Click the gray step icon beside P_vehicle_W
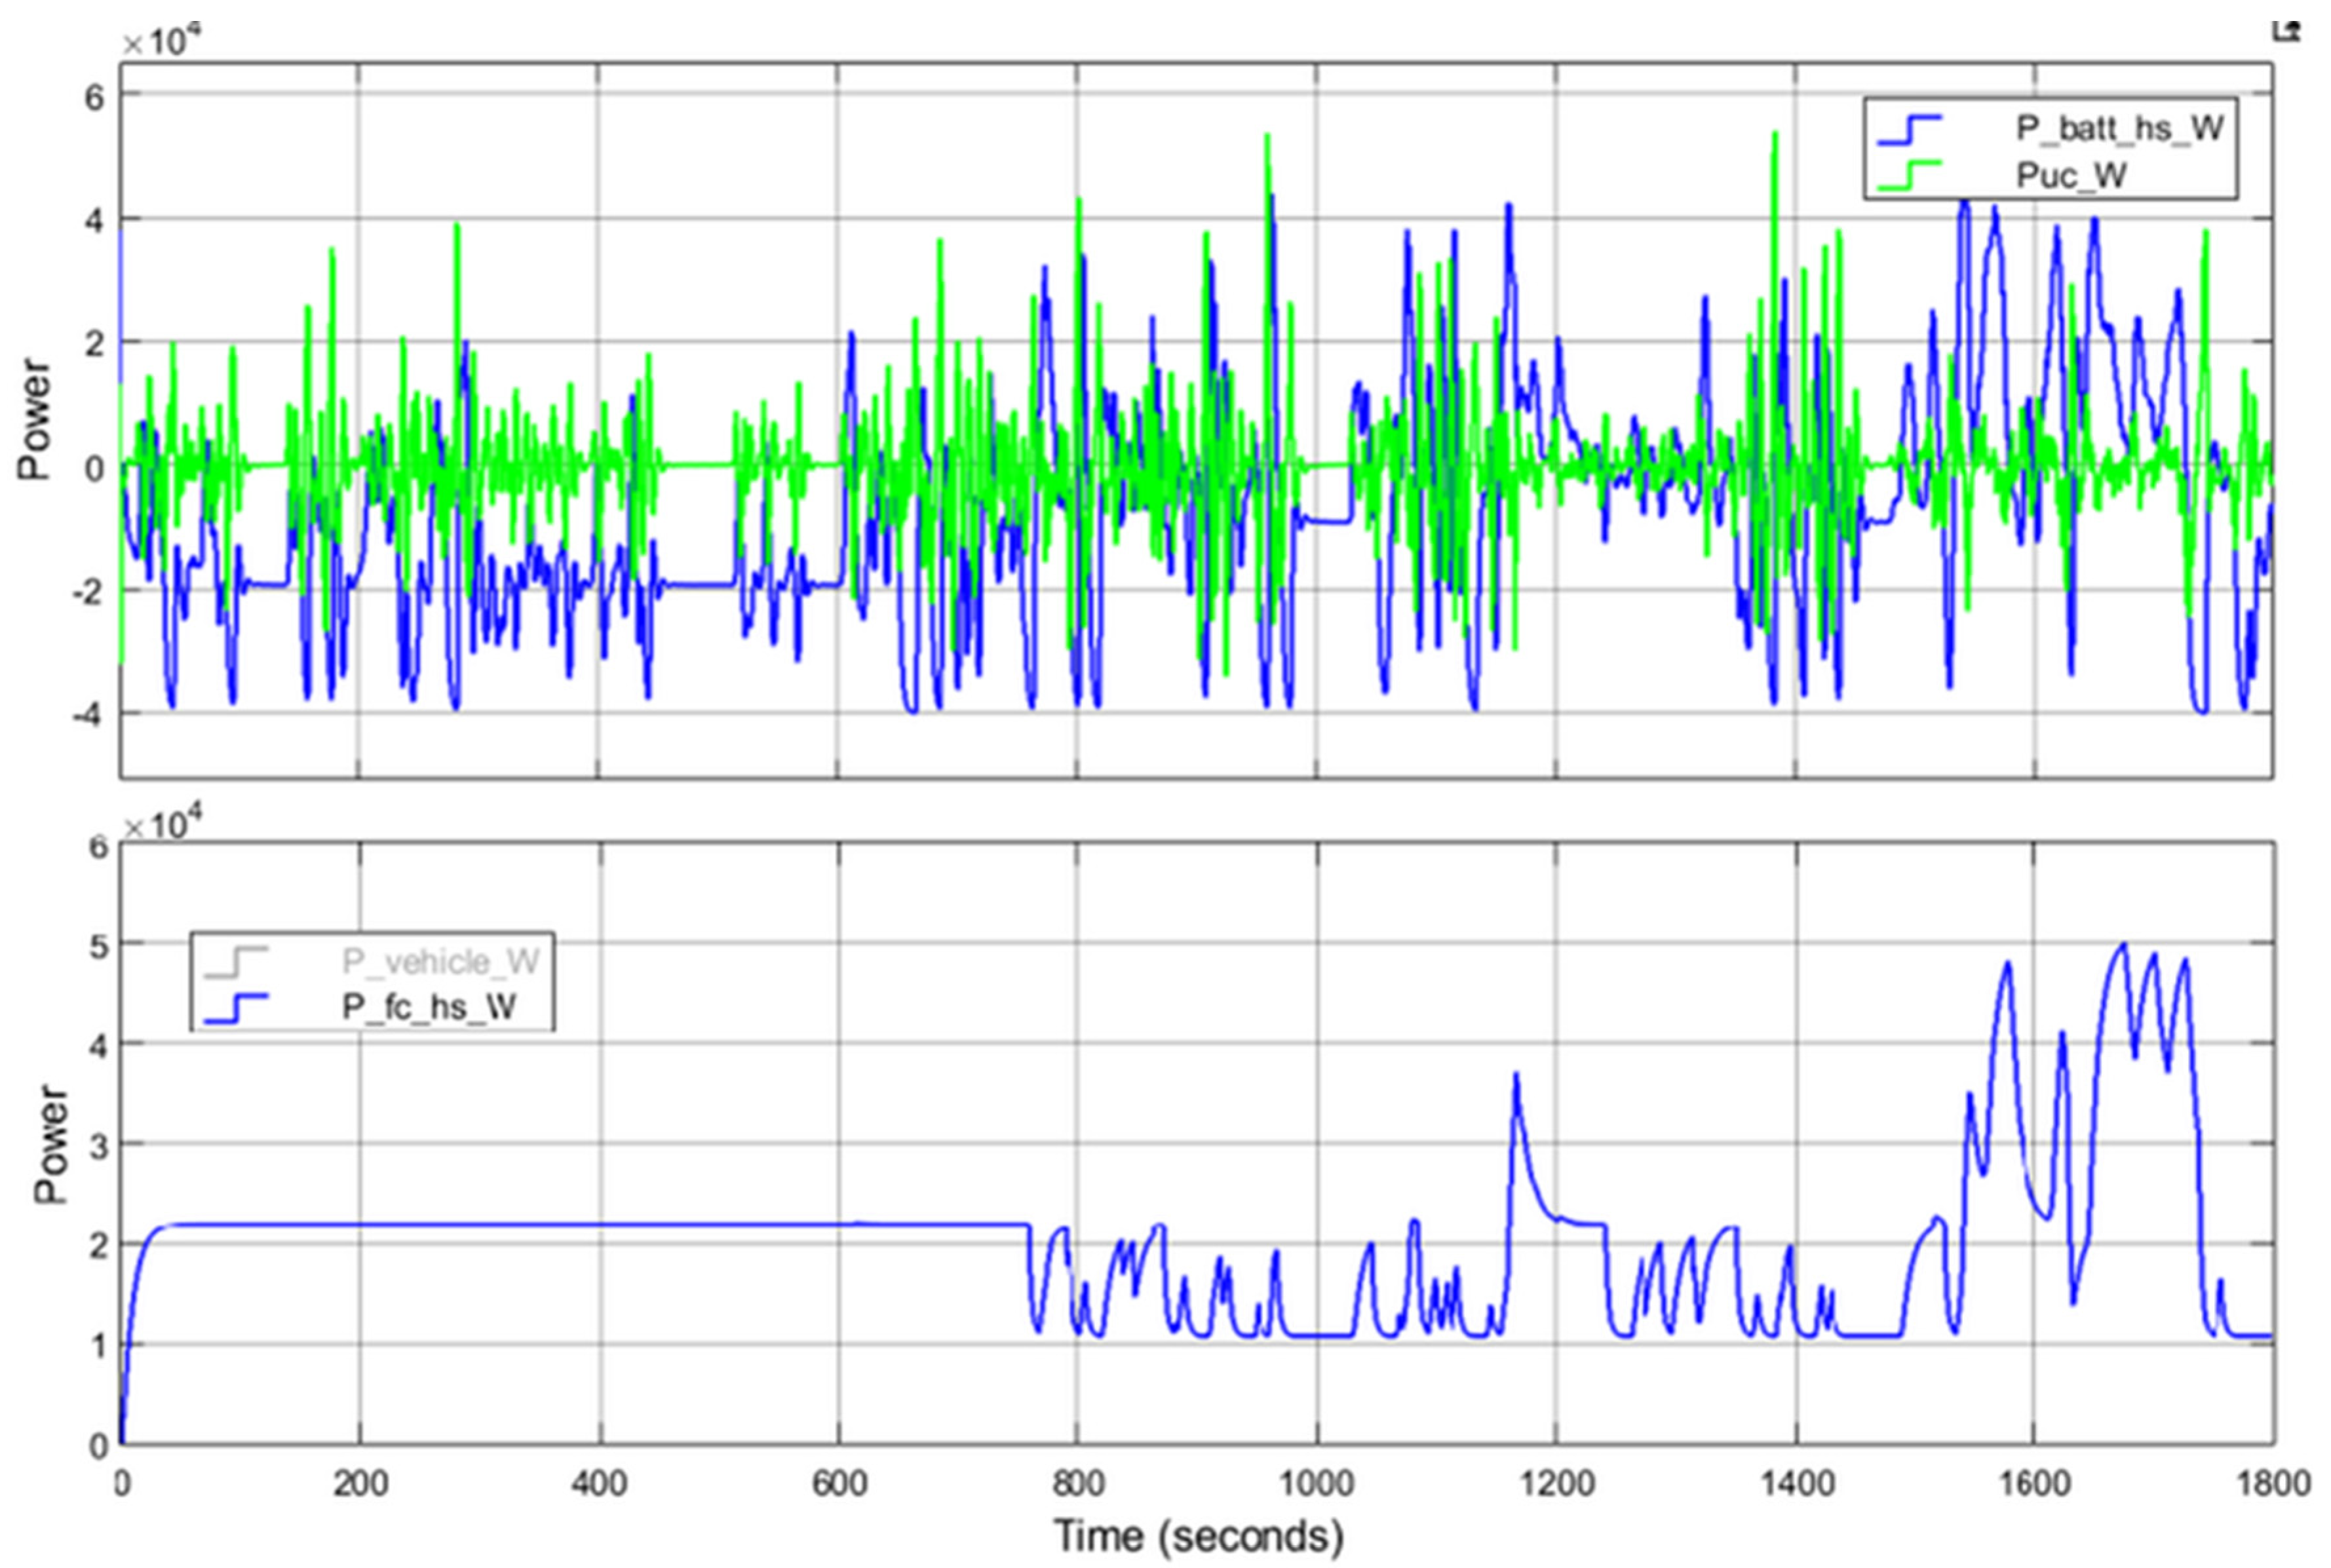The image size is (2331, 1568). click(x=236, y=962)
